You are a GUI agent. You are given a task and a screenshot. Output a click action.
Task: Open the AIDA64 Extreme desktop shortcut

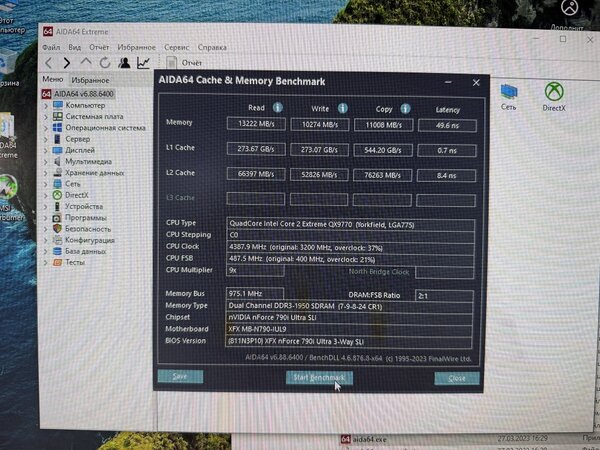(x=8, y=136)
